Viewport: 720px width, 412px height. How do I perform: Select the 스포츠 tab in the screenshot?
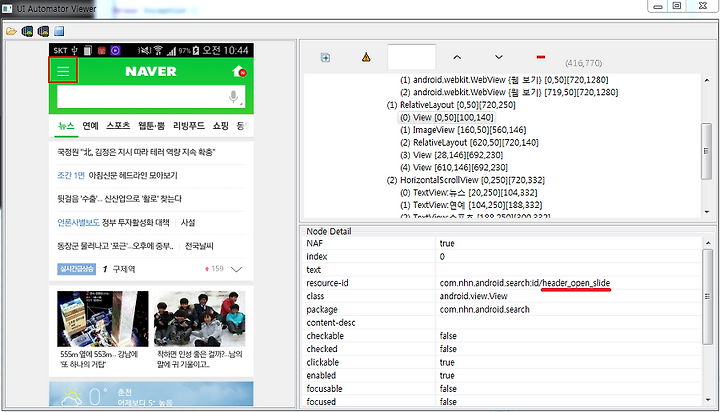tap(118, 126)
